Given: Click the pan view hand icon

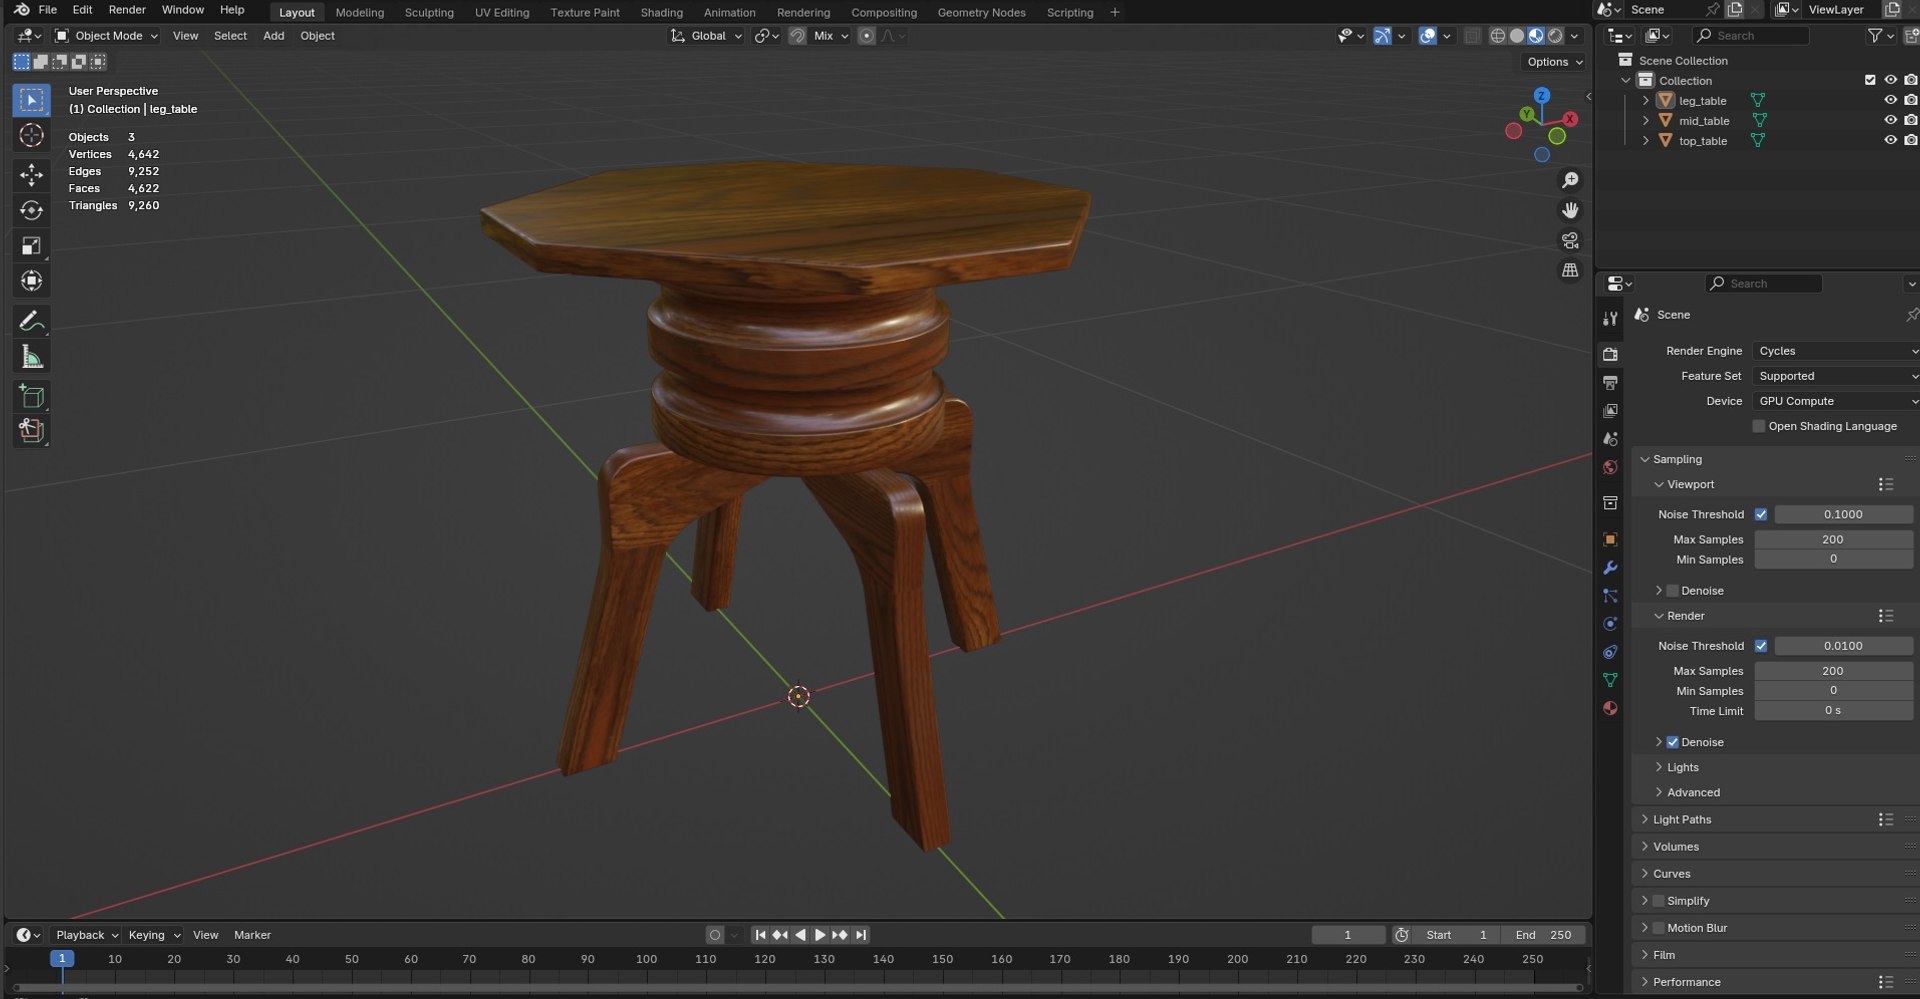Looking at the screenshot, I should (1570, 210).
